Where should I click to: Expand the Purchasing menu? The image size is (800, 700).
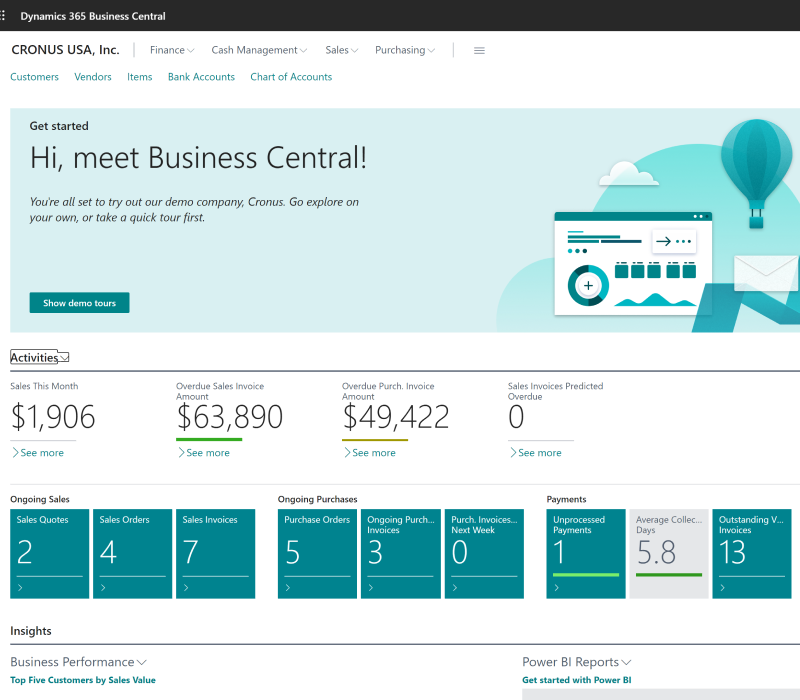(x=405, y=50)
